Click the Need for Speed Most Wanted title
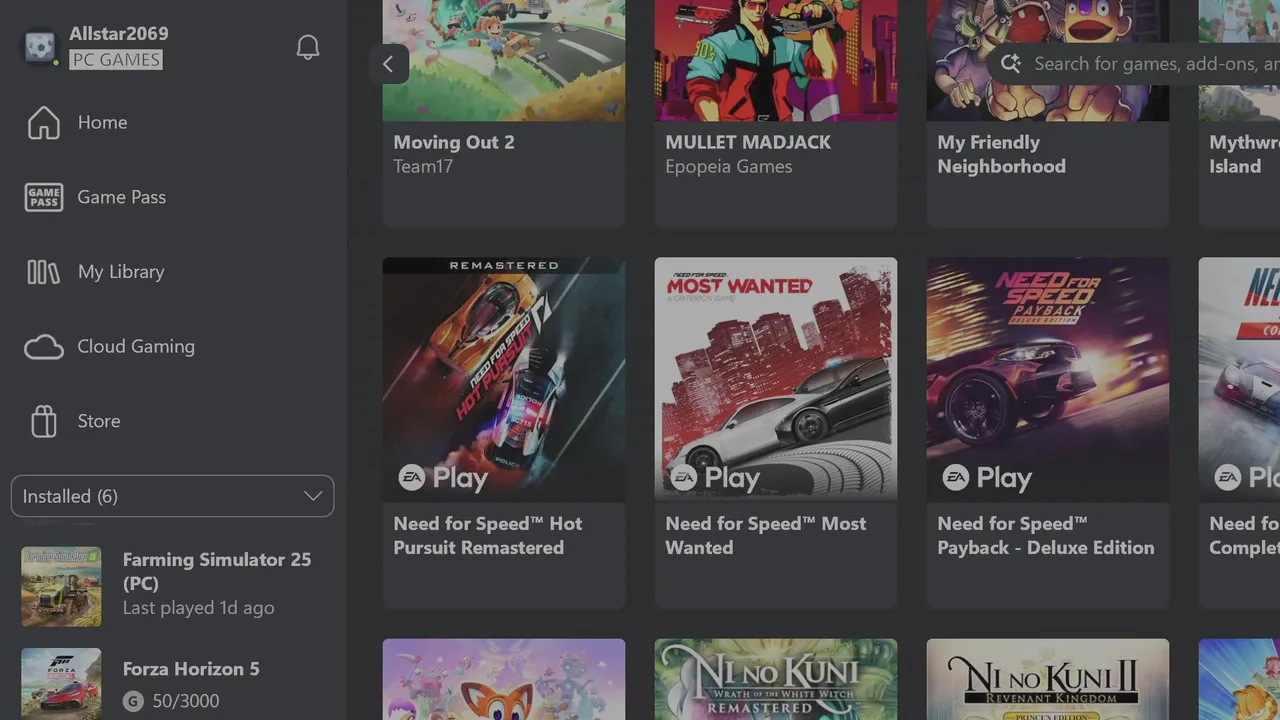The height and width of the screenshot is (720, 1280). 766,535
